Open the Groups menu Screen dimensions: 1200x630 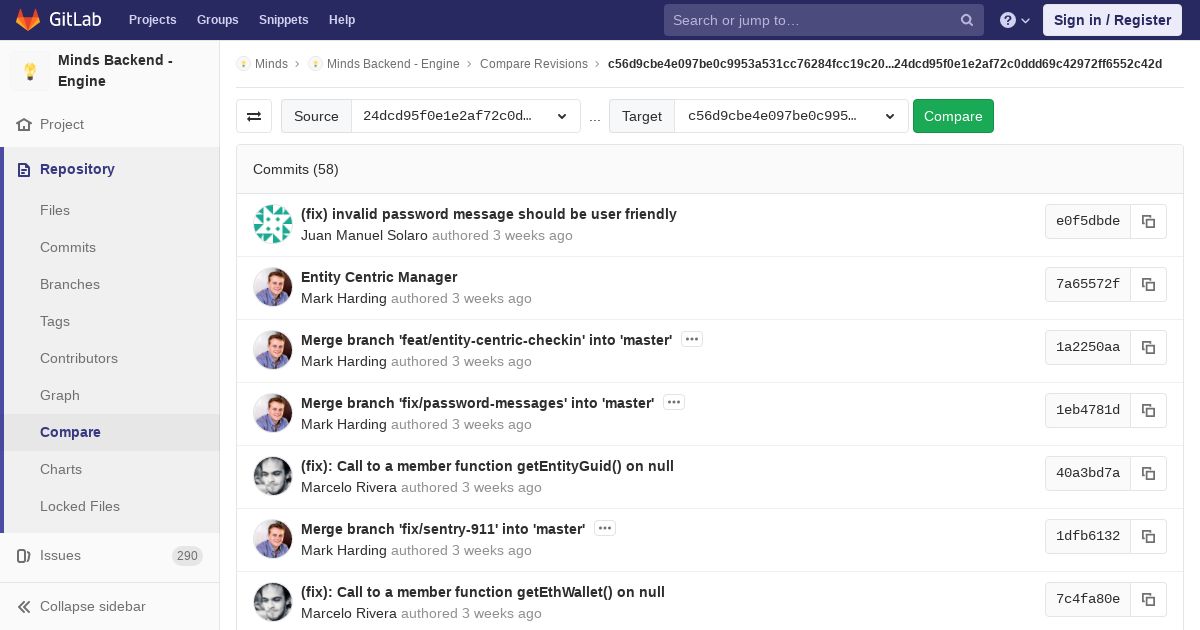pyautogui.click(x=217, y=20)
